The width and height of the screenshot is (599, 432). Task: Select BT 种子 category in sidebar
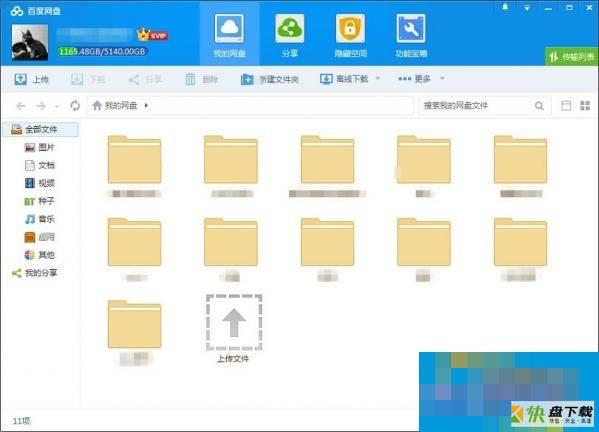(x=40, y=201)
